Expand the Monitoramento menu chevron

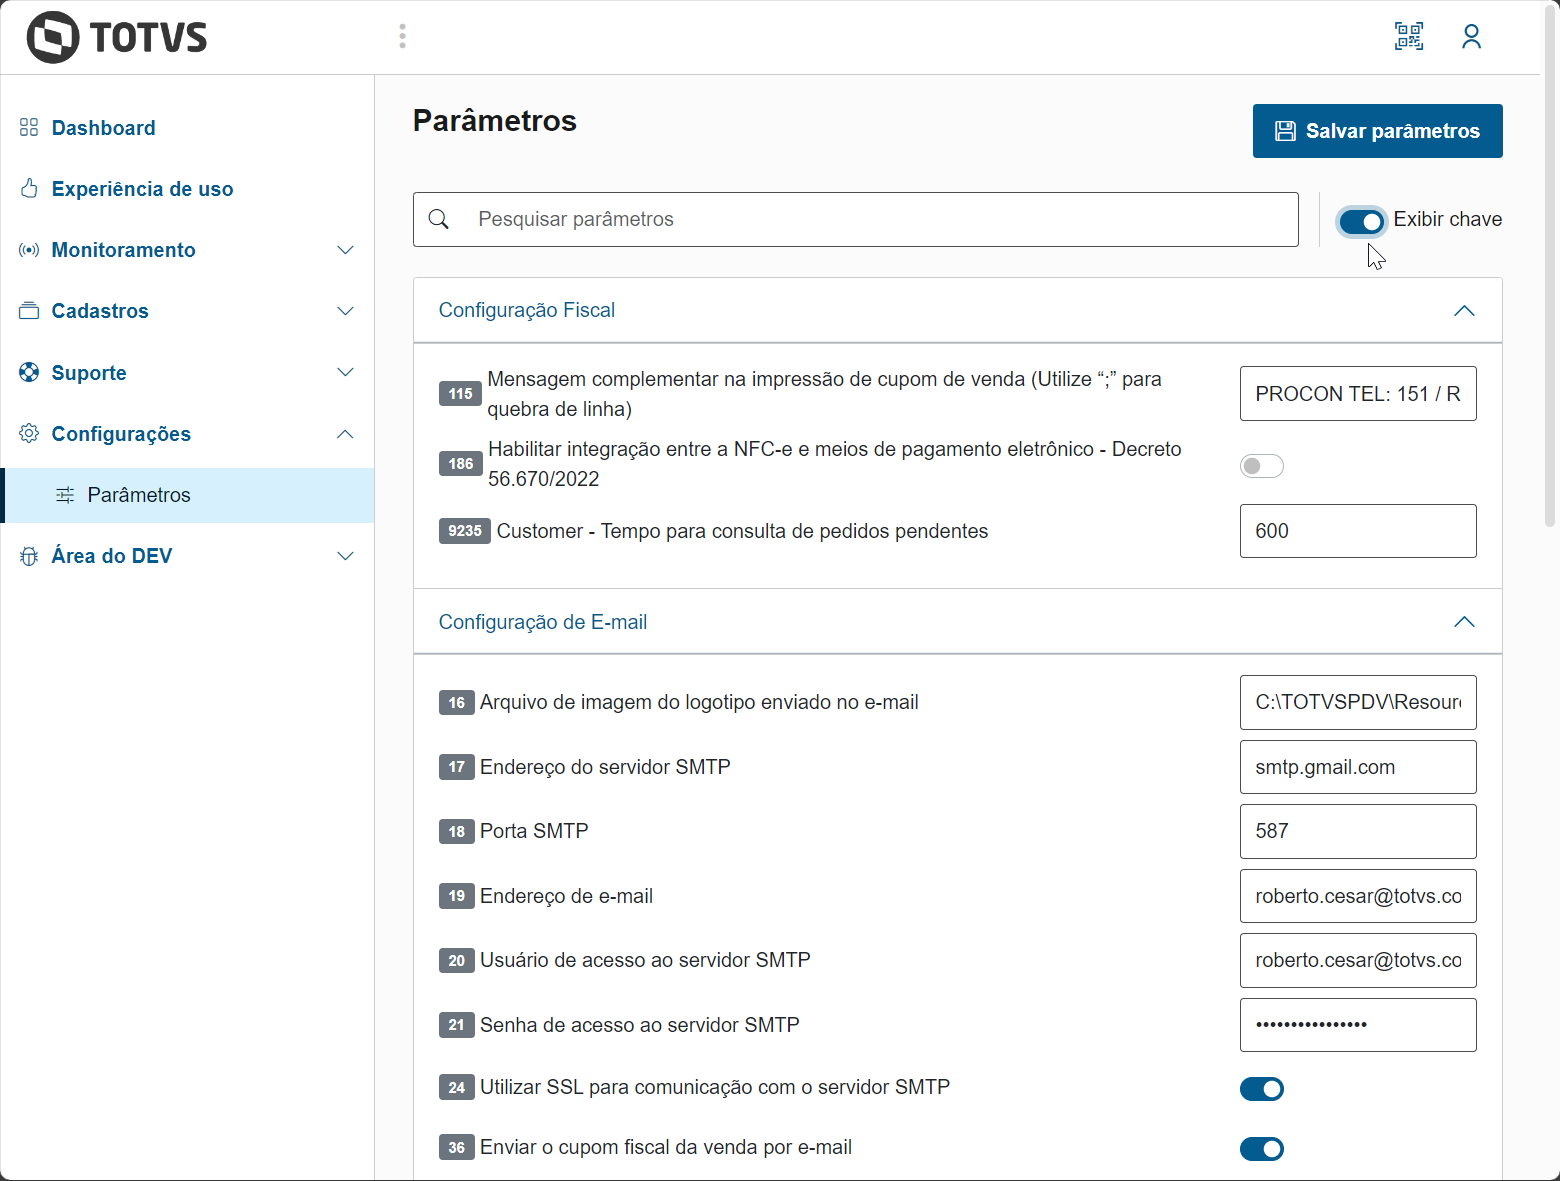345,250
